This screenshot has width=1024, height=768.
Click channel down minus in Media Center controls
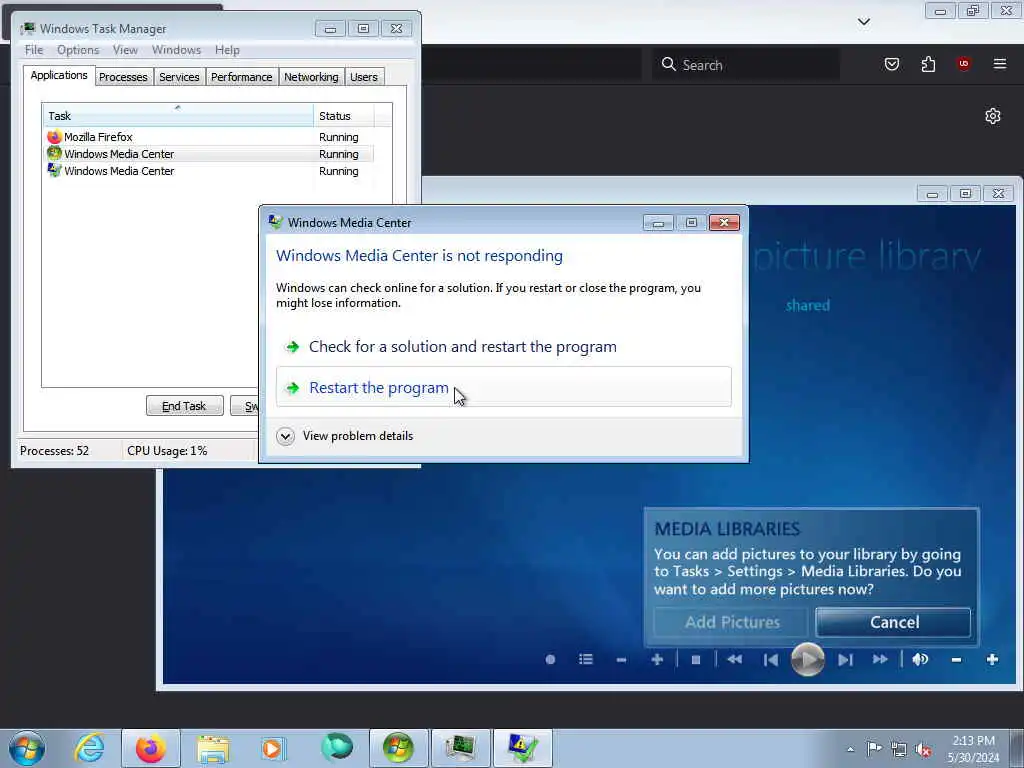tap(621, 660)
